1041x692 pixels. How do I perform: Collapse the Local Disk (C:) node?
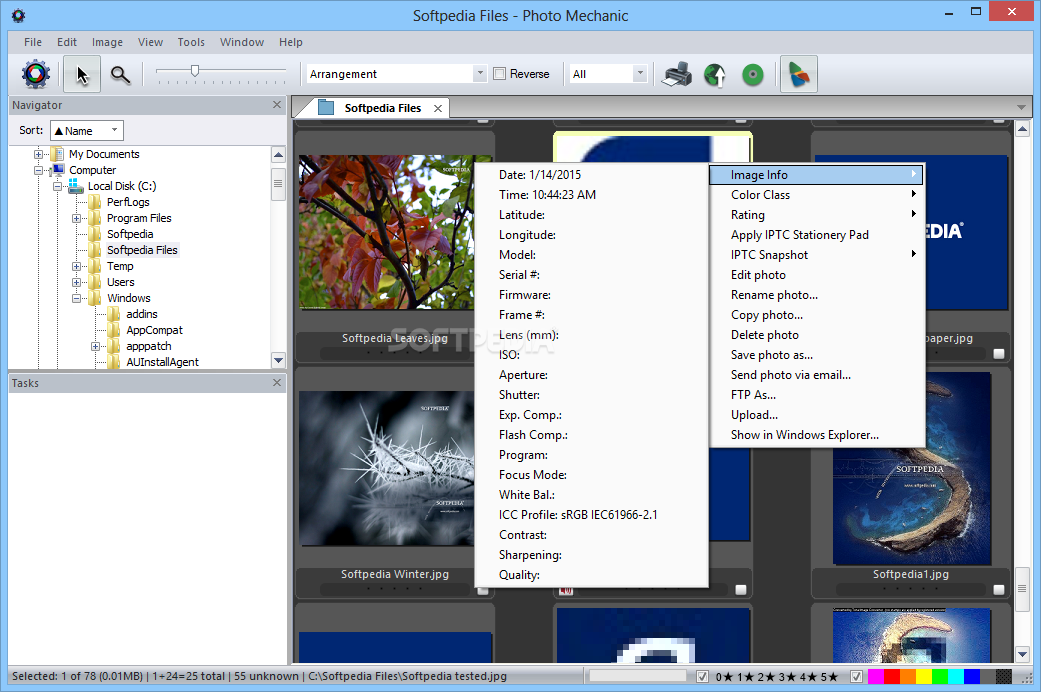pos(58,187)
